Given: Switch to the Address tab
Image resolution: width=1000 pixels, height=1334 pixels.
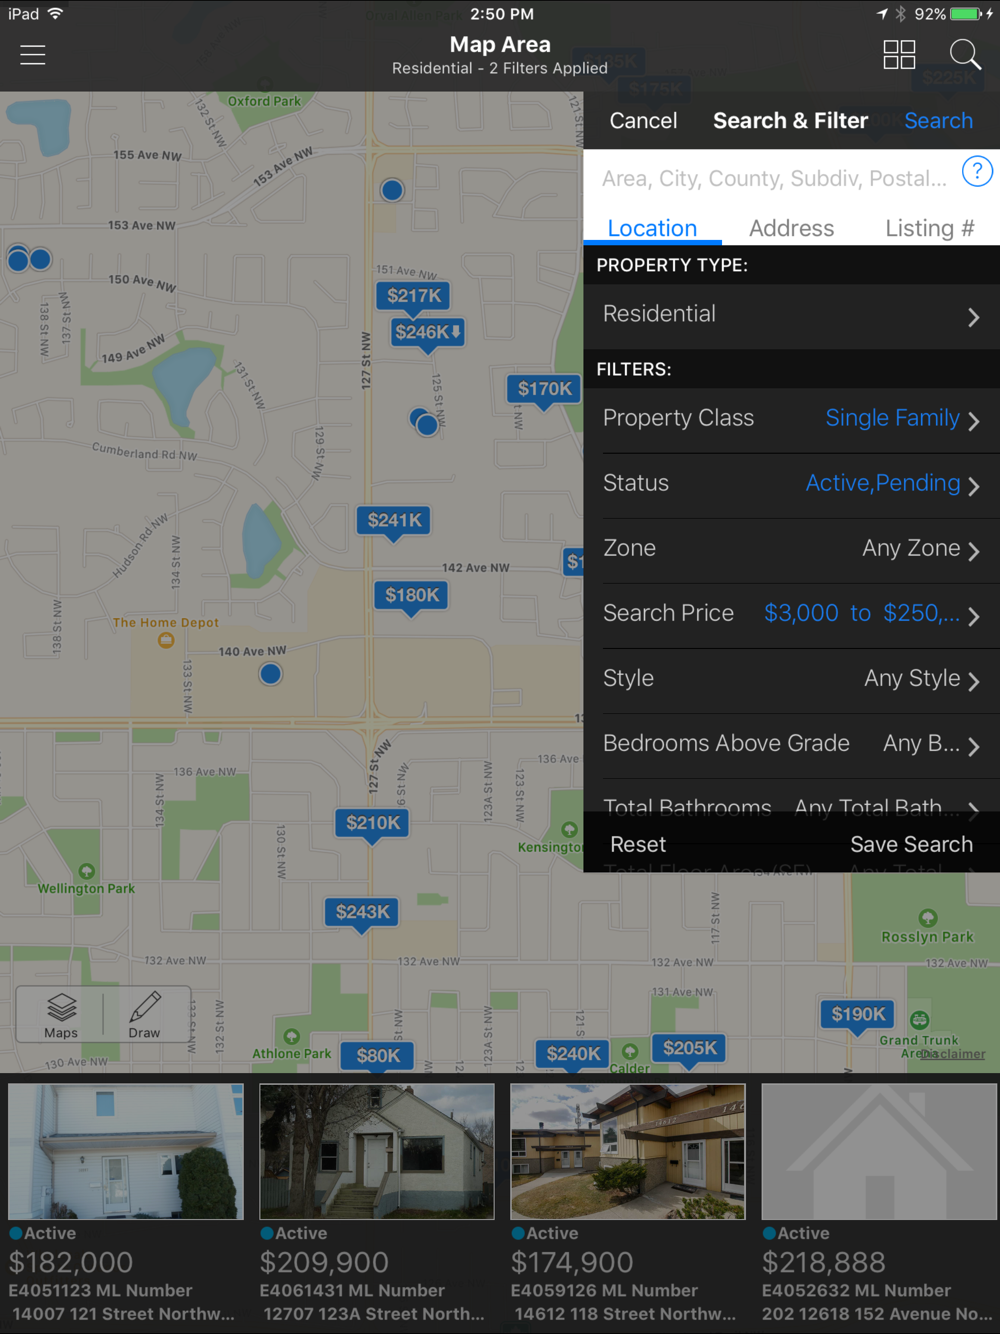Looking at the screenshot, I should click(791, 229).
